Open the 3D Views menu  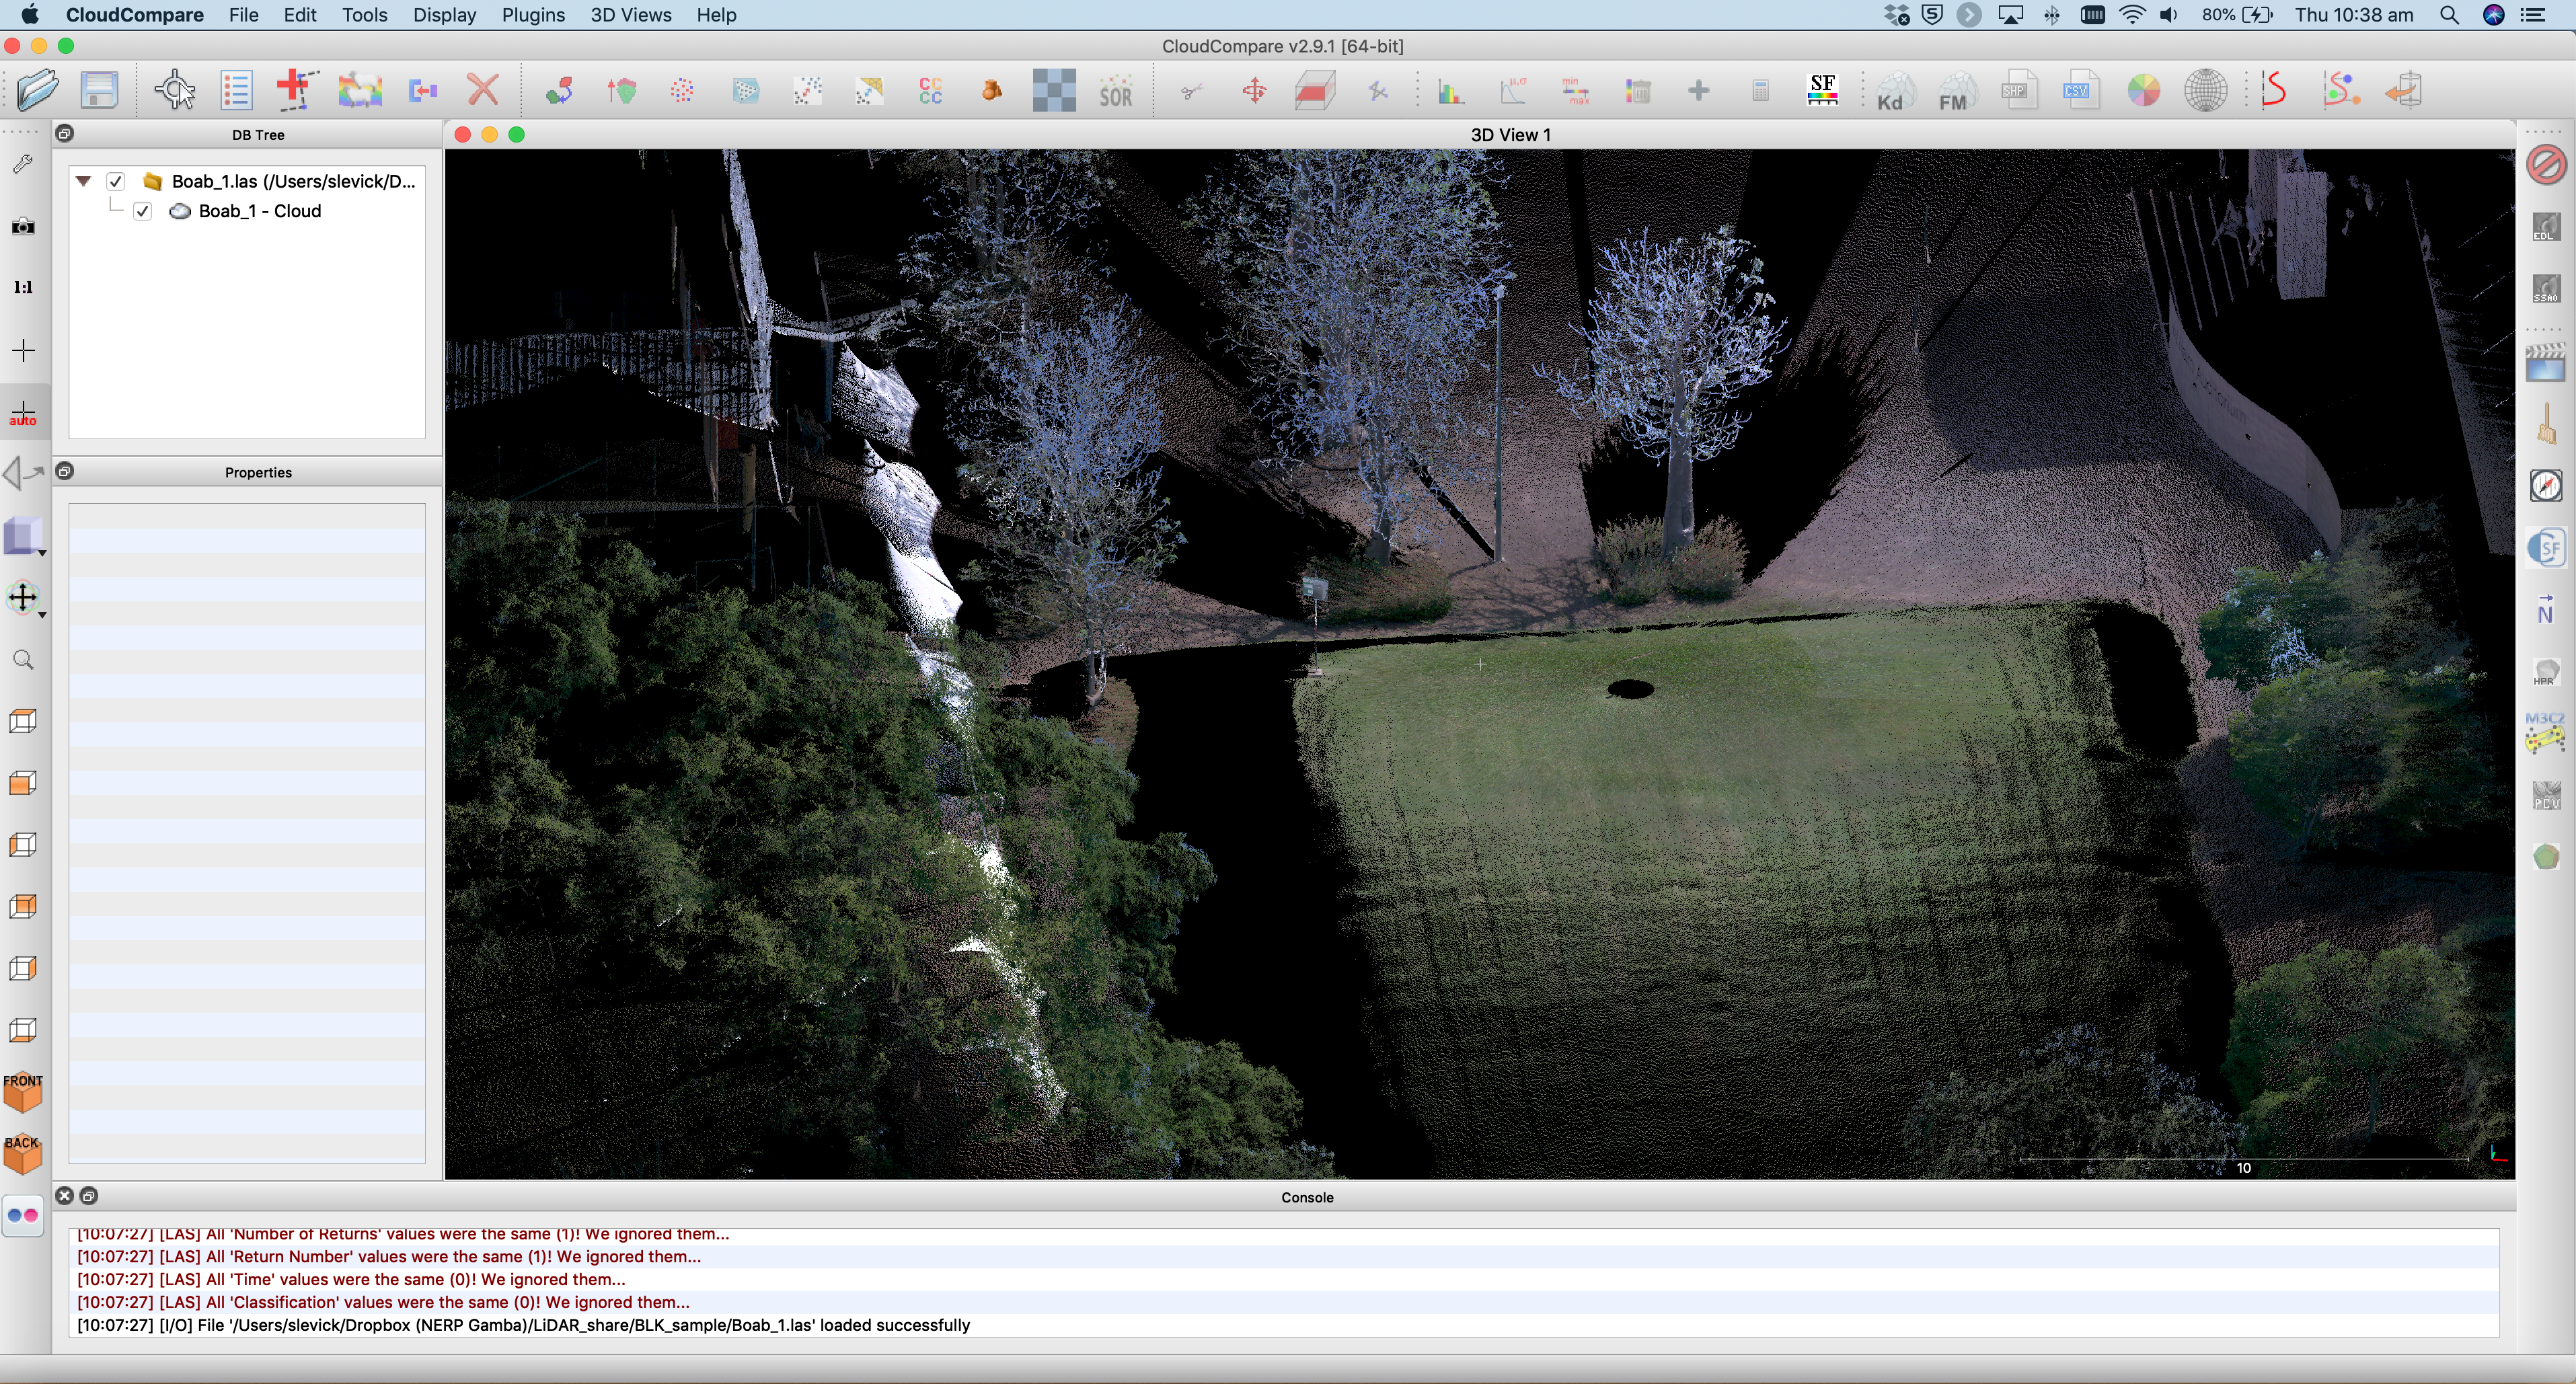point(630,15)
